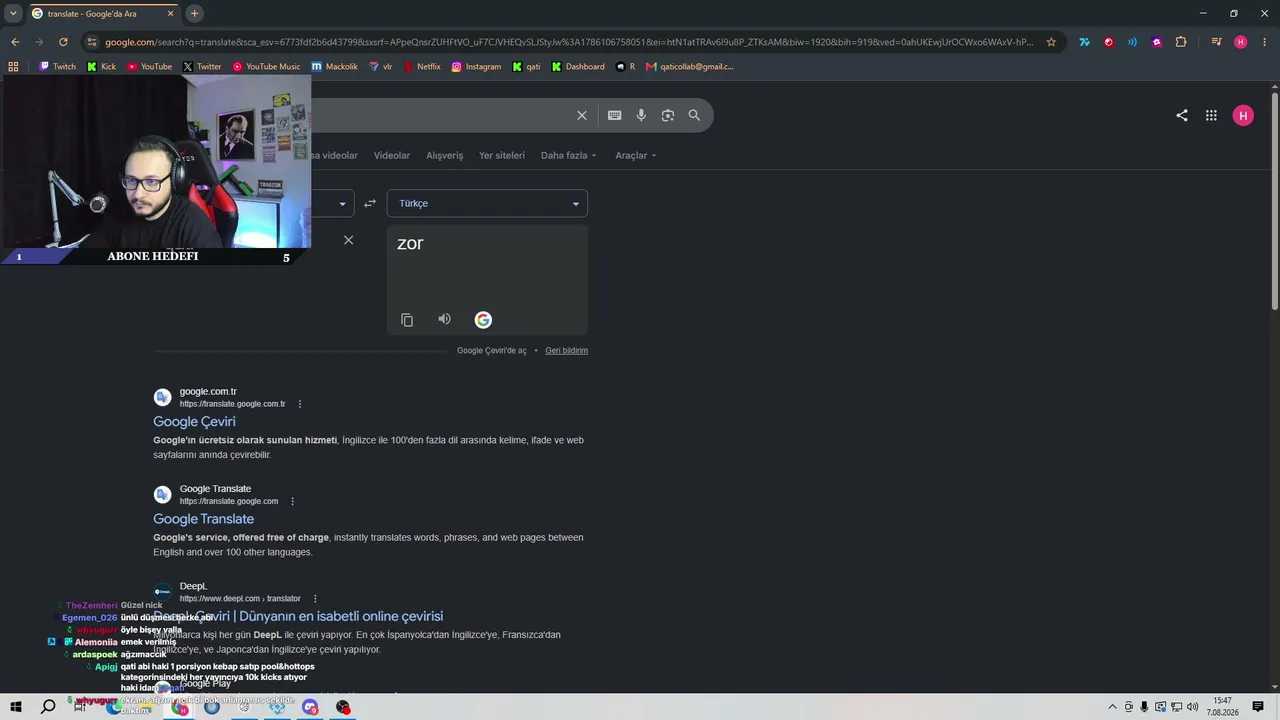Open the qaticollab Gmail bookmark
Screen dimensions: 1280x720
point(689,67)
